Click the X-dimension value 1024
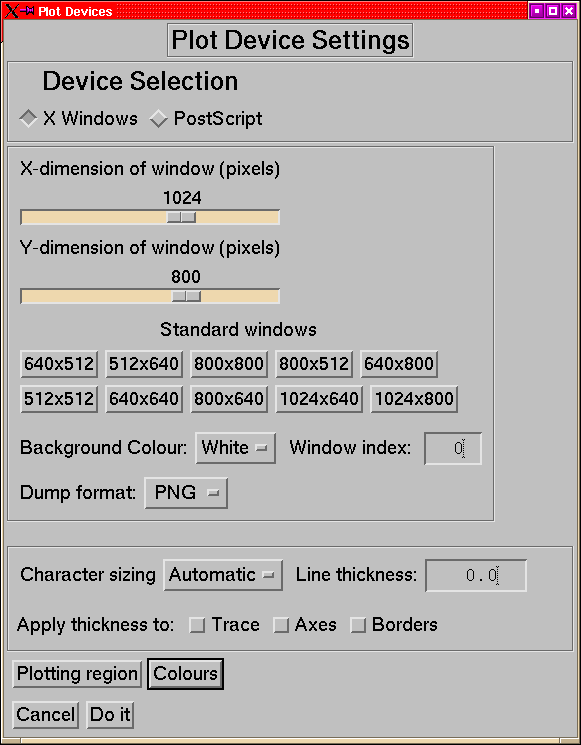 [x=182, y=198]
